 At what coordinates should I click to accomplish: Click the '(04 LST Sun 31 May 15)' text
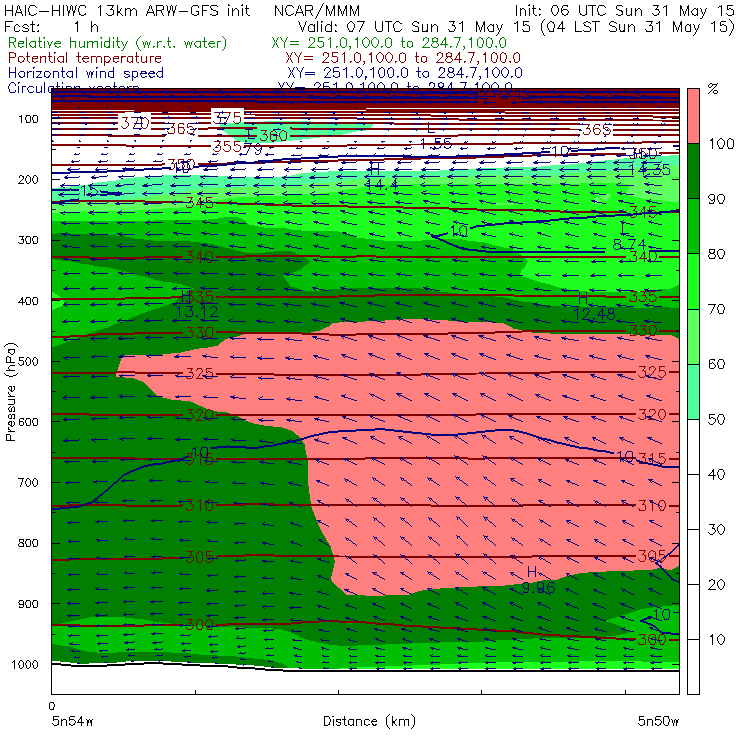[638, 27]
